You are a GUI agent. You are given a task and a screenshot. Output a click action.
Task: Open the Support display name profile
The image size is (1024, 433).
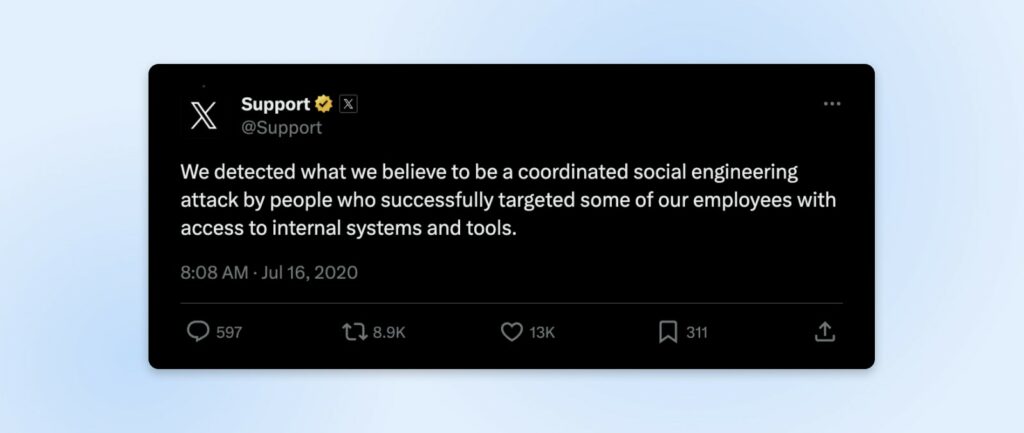click(x=275, y=104)
